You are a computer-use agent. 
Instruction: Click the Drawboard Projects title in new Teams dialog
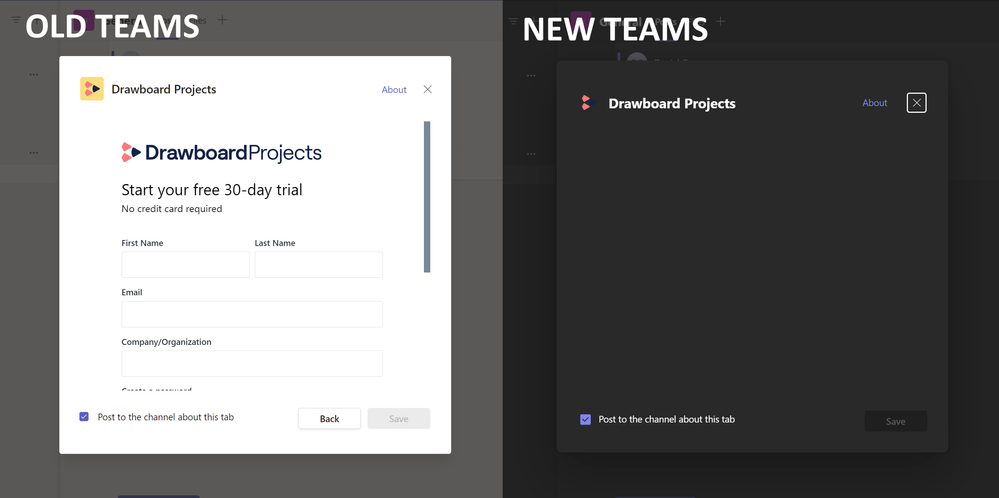coord(672,103)
